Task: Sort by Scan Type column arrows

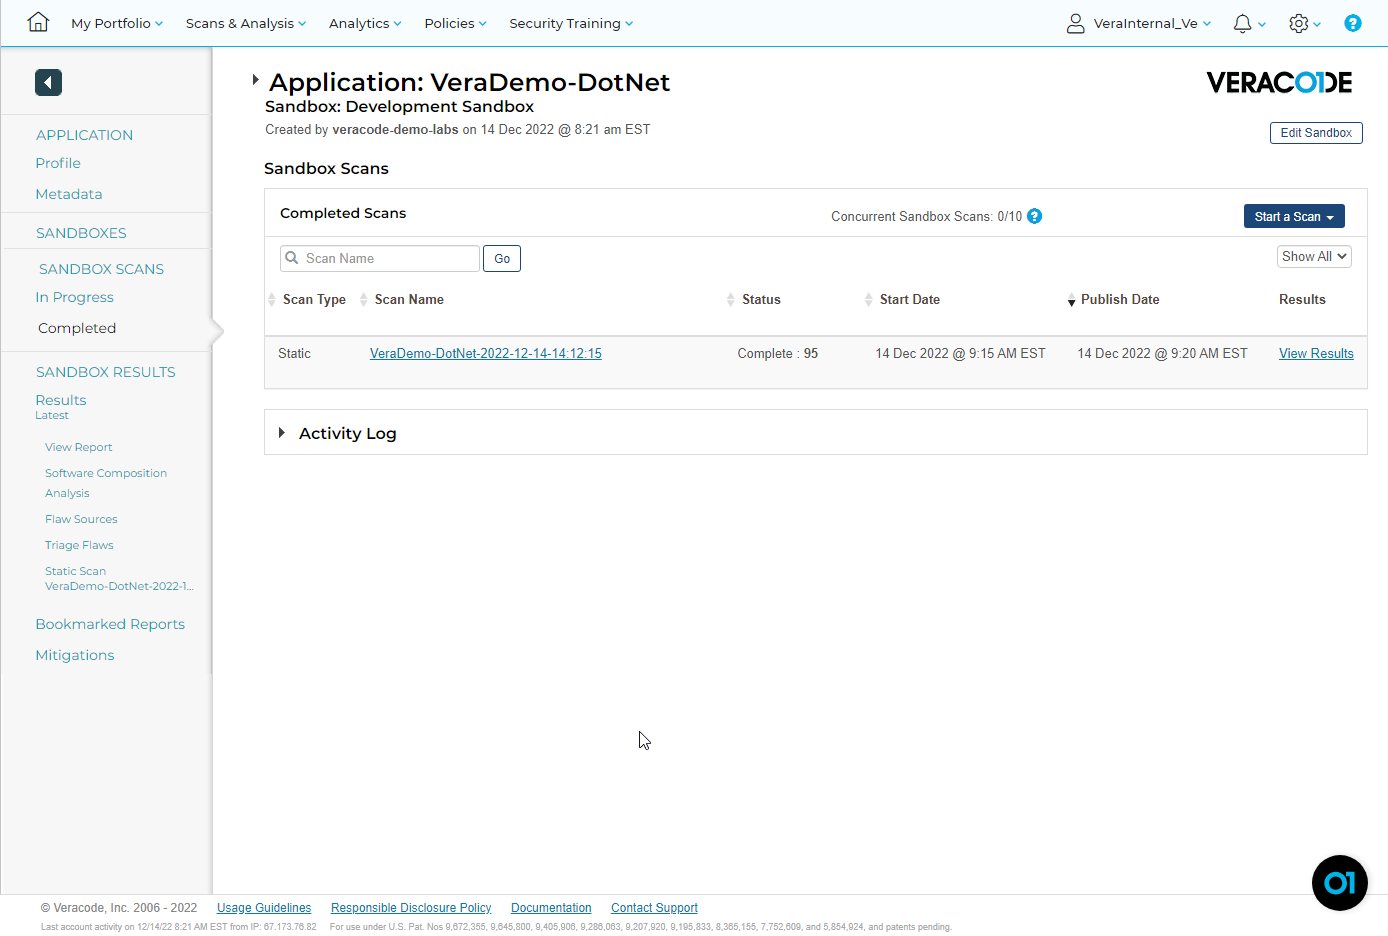Action: tap(272, 299)
